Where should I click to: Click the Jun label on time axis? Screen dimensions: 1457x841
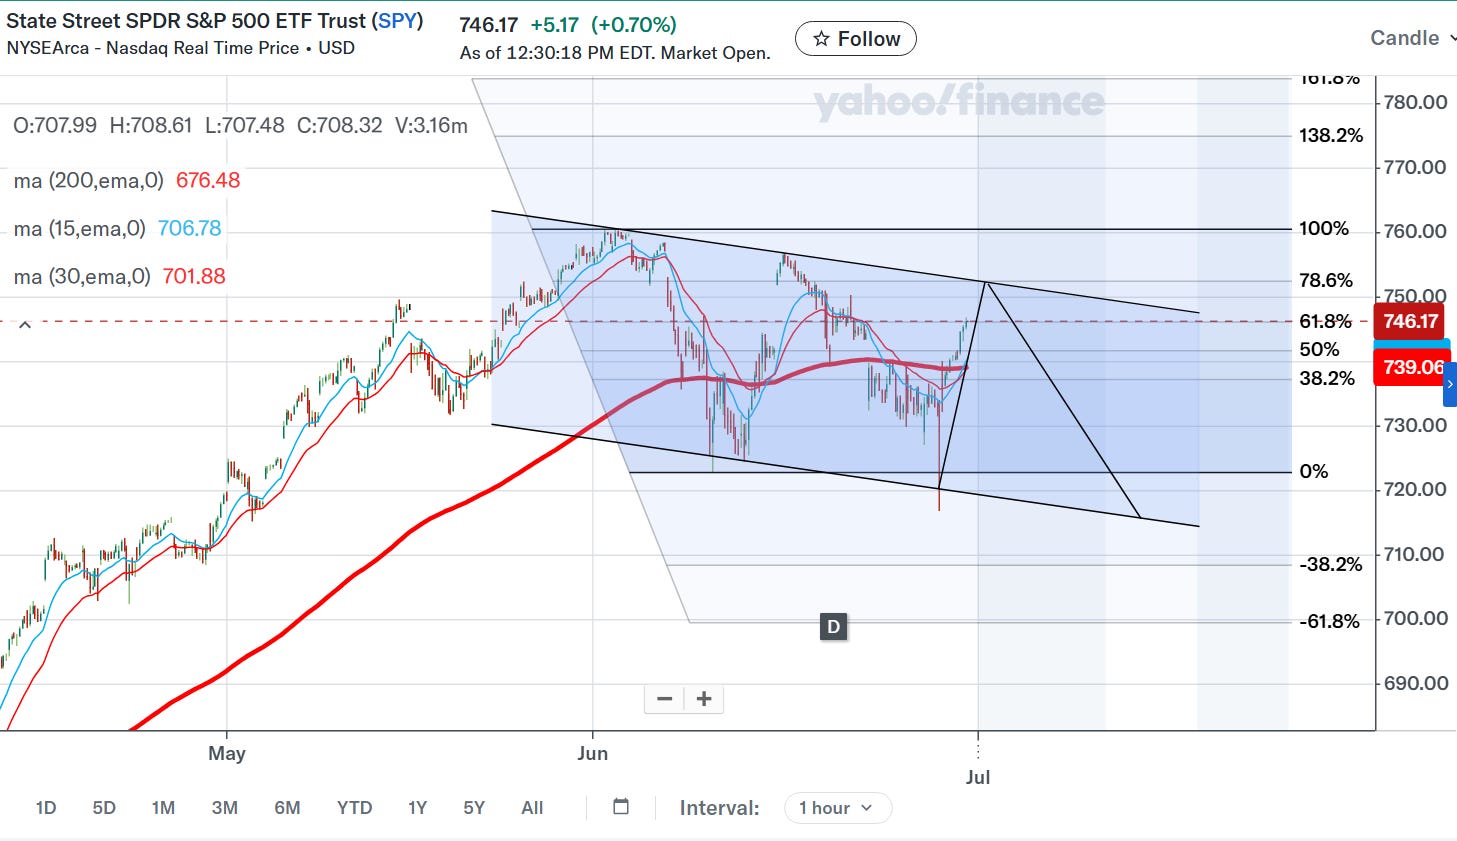coord(593,754)
